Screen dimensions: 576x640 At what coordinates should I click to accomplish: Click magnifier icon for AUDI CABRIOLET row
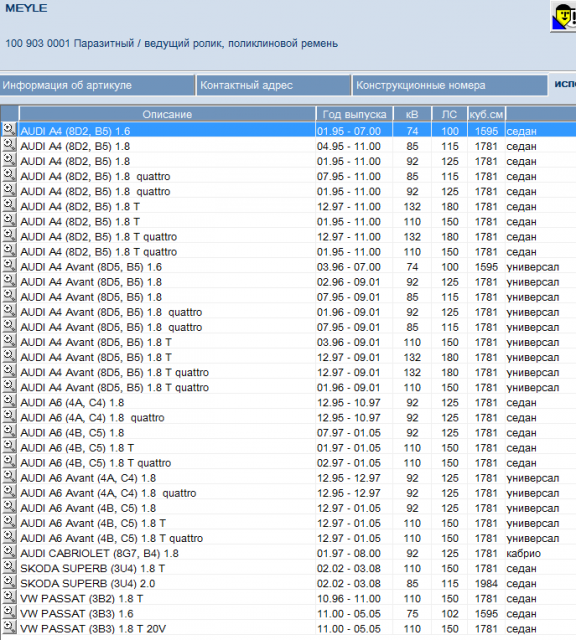[x=9, y=553]
